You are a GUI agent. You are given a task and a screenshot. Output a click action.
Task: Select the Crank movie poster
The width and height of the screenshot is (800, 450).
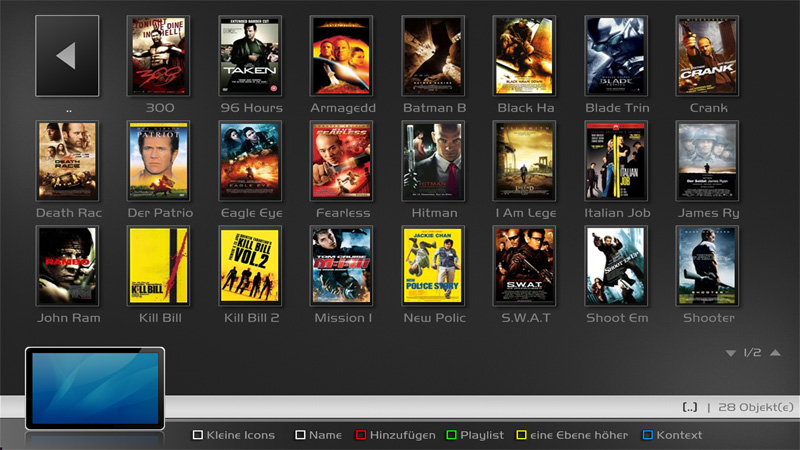pos(707,56)
